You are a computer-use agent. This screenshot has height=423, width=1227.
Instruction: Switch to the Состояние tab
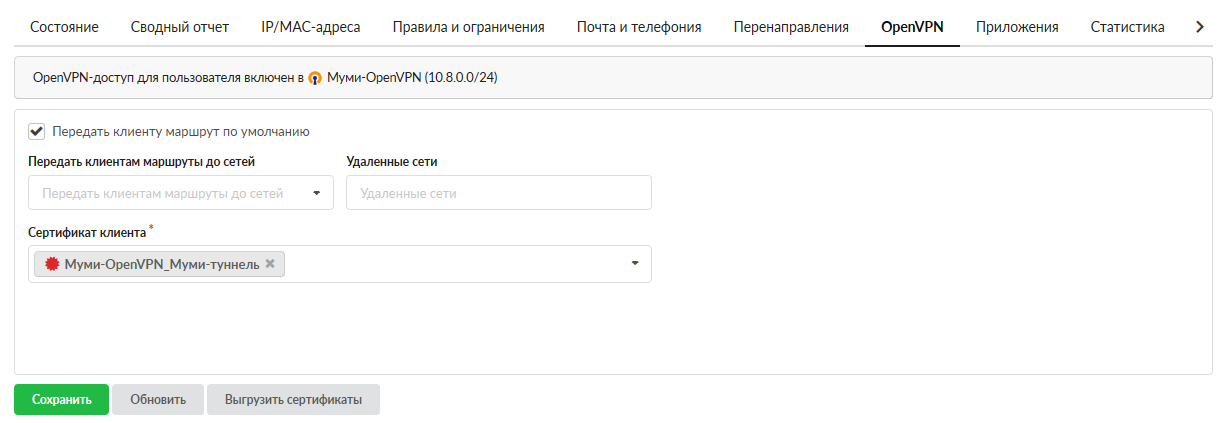tap(64, 27)
